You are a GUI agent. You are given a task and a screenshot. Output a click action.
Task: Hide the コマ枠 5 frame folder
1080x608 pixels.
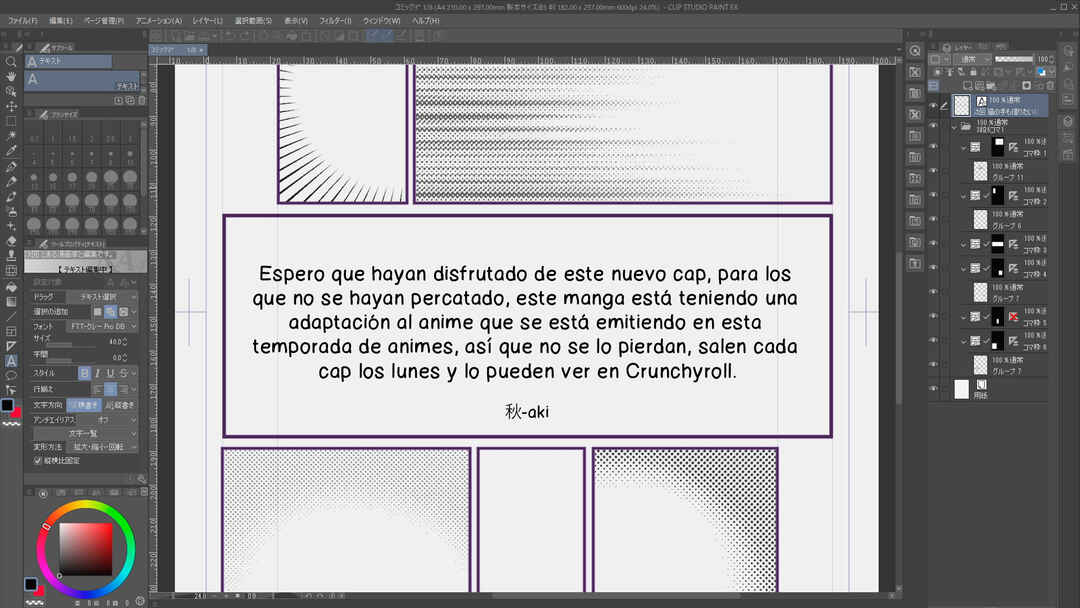point(933,316)
